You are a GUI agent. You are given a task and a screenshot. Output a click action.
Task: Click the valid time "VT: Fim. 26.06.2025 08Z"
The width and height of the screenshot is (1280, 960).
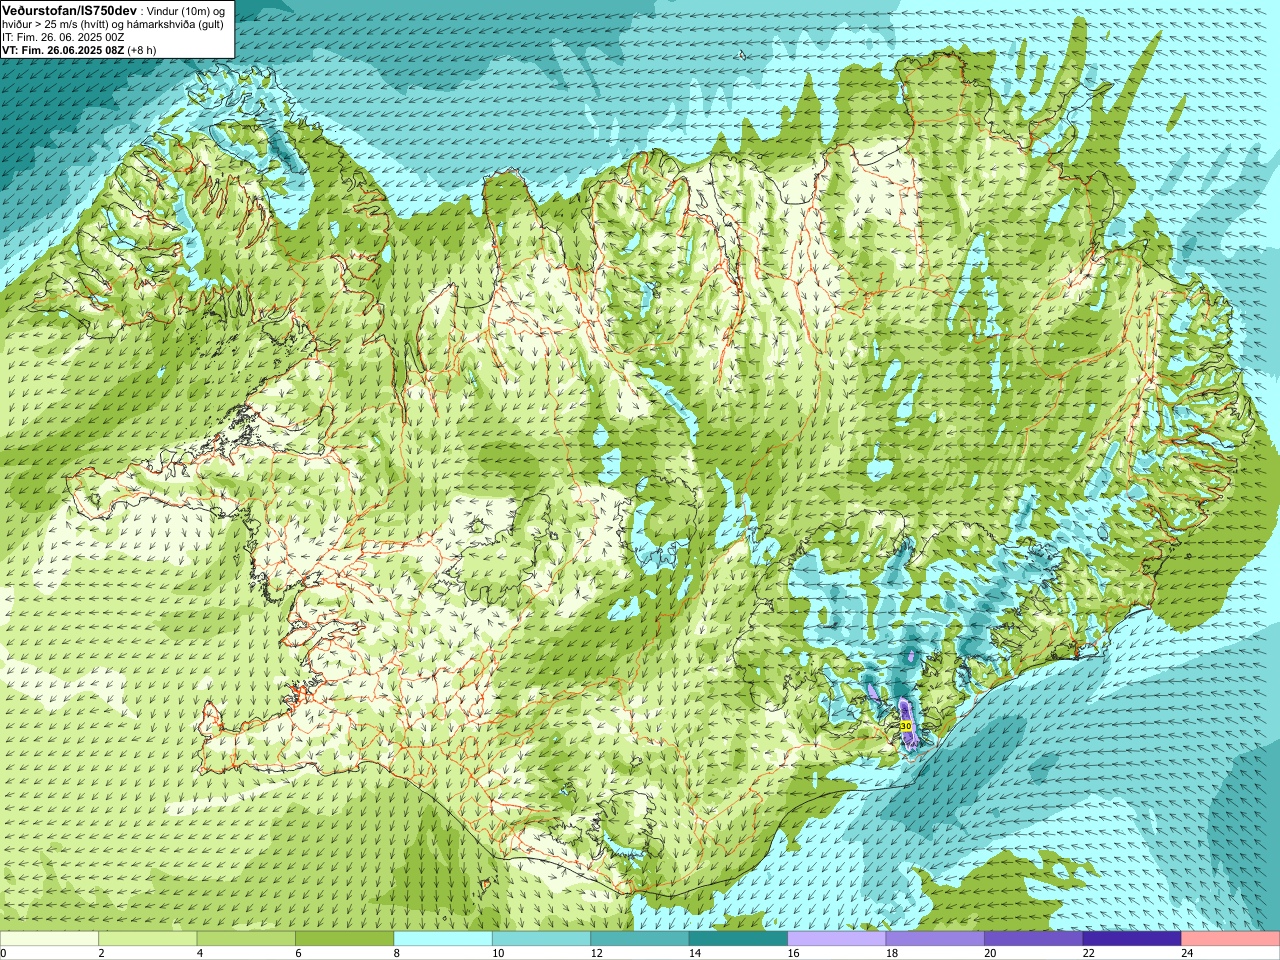pyautogui.click(x=63, y=50)
